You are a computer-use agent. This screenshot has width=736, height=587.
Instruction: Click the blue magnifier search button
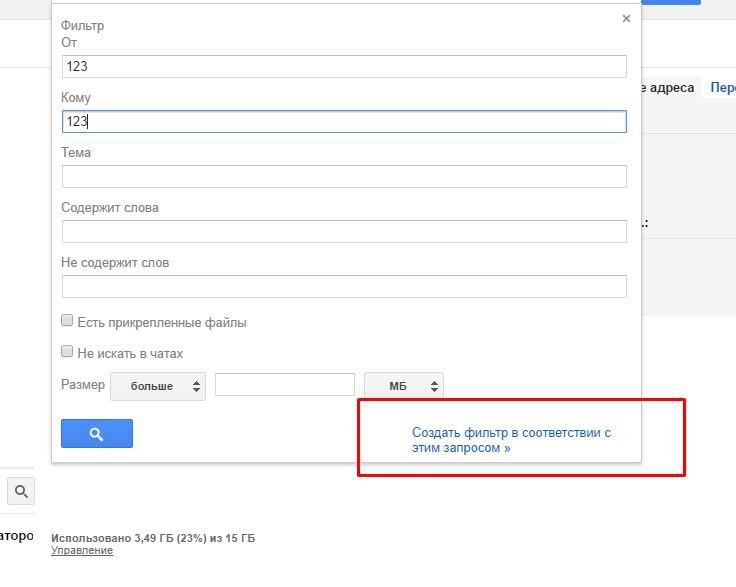point(97,434)
